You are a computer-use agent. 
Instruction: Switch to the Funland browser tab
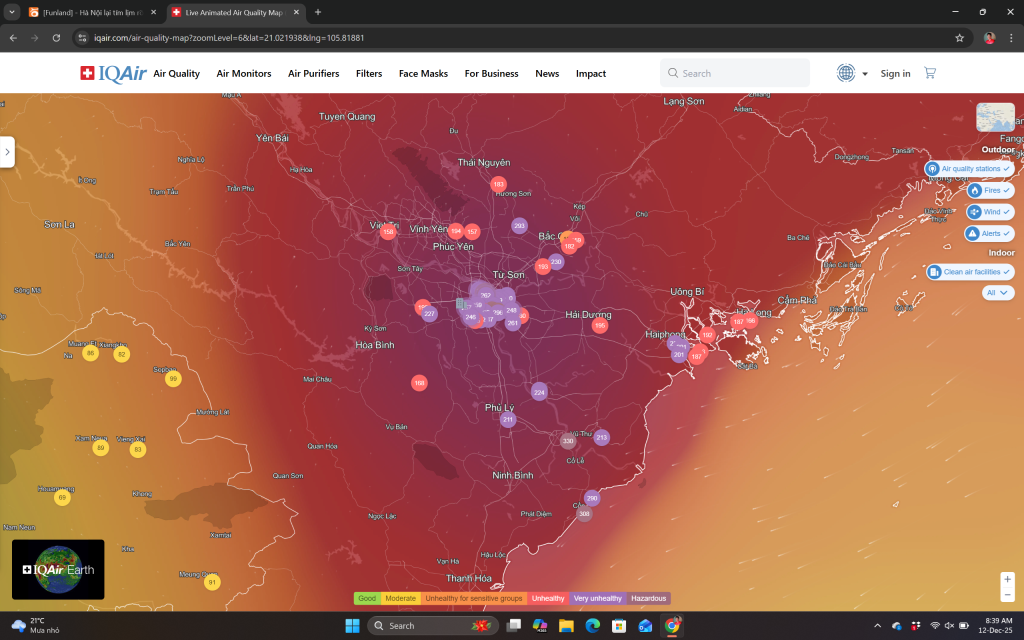(90, 12)
